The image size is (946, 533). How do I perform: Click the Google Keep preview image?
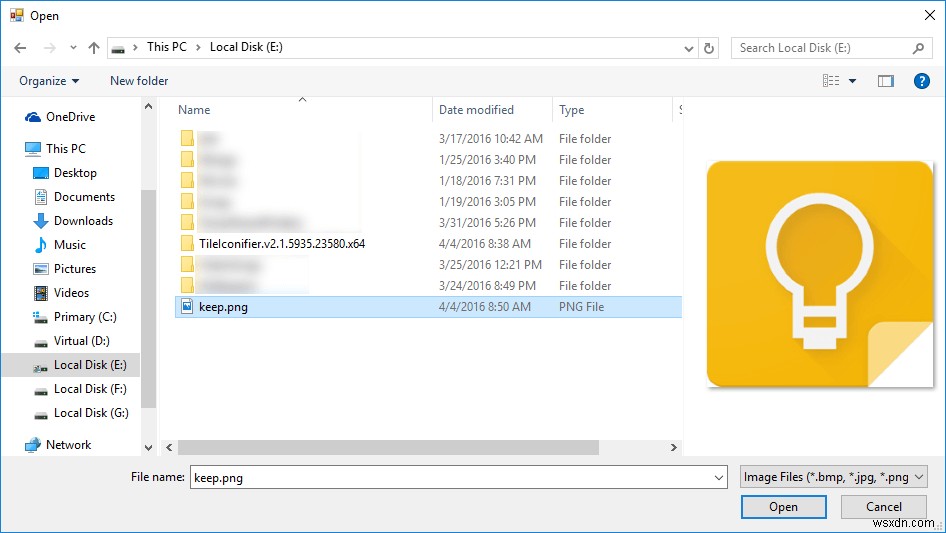[819, 274]
